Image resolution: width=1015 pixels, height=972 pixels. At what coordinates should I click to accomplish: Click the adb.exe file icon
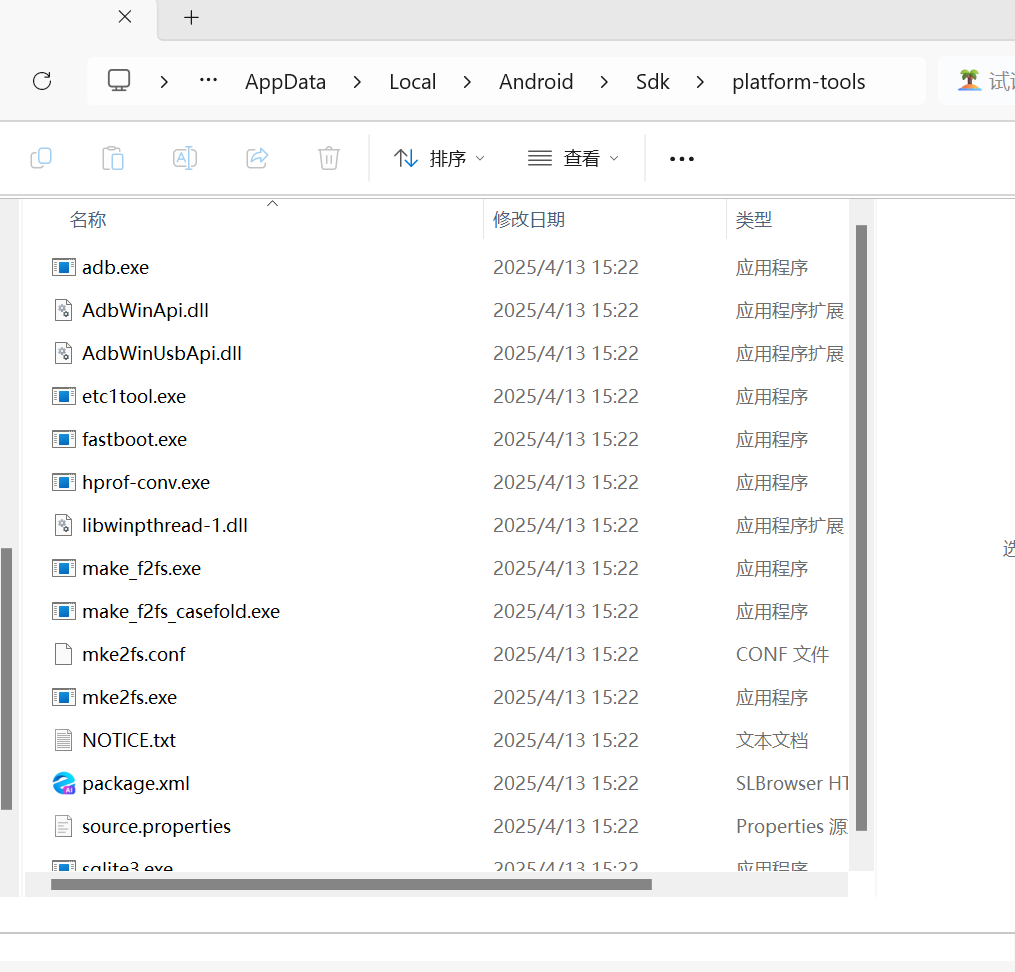coord(63,267)
